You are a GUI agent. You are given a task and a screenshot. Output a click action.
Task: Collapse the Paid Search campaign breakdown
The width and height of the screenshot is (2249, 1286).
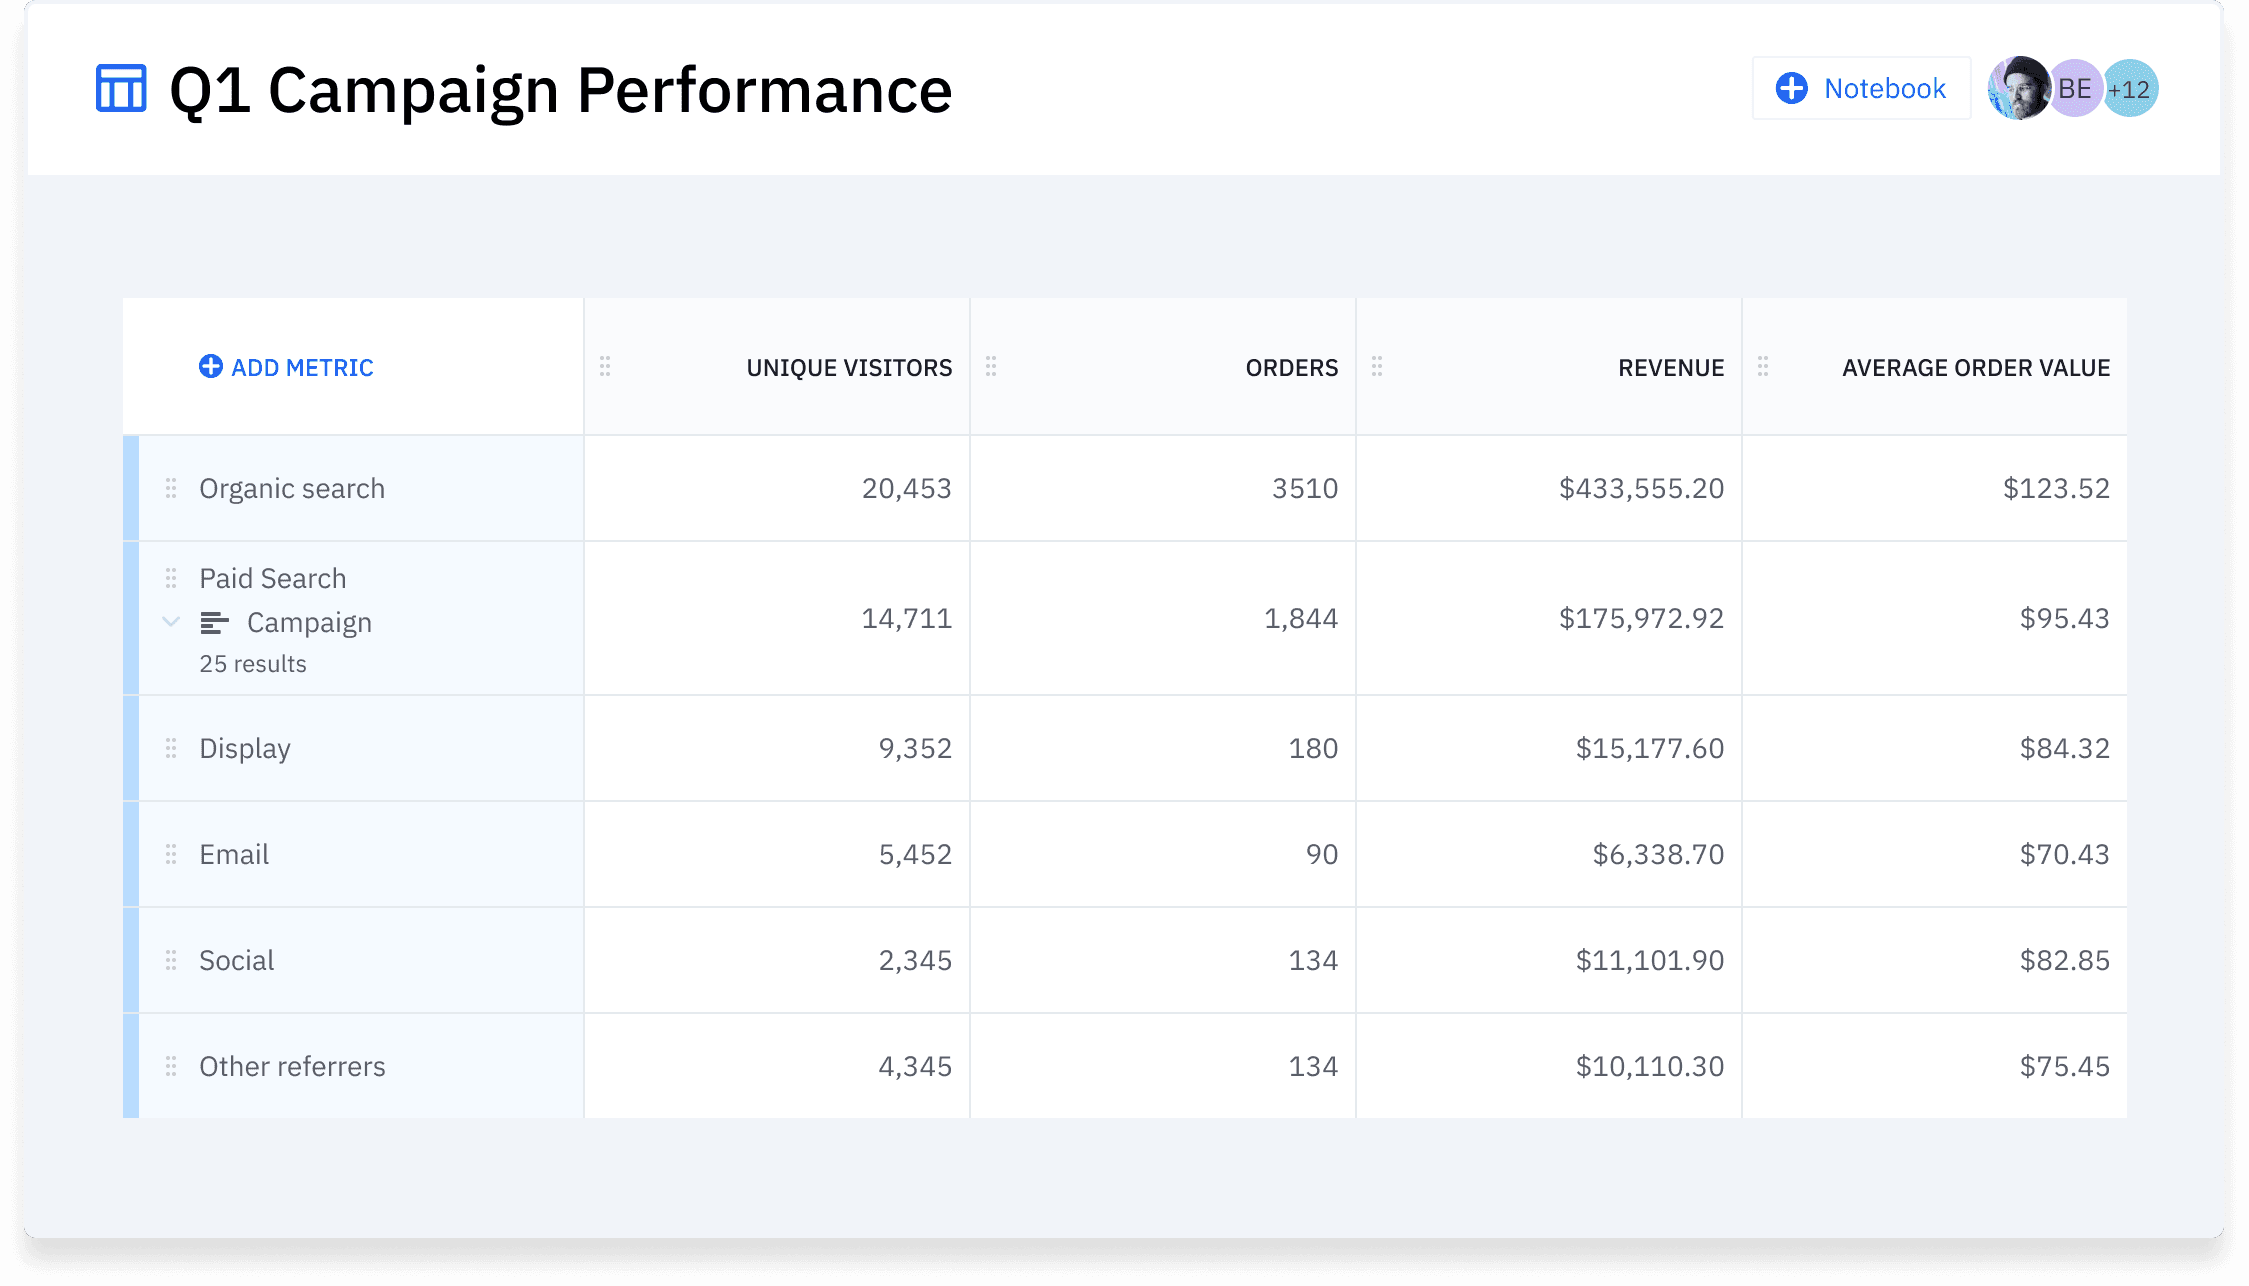coord(171,621)
